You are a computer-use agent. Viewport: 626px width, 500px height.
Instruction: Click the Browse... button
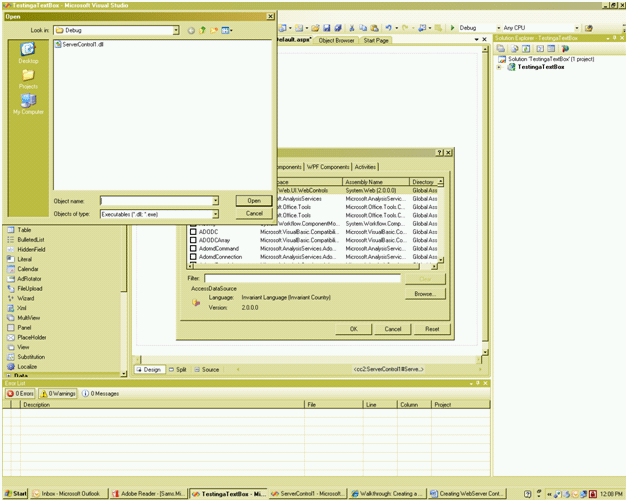[424, 294]
